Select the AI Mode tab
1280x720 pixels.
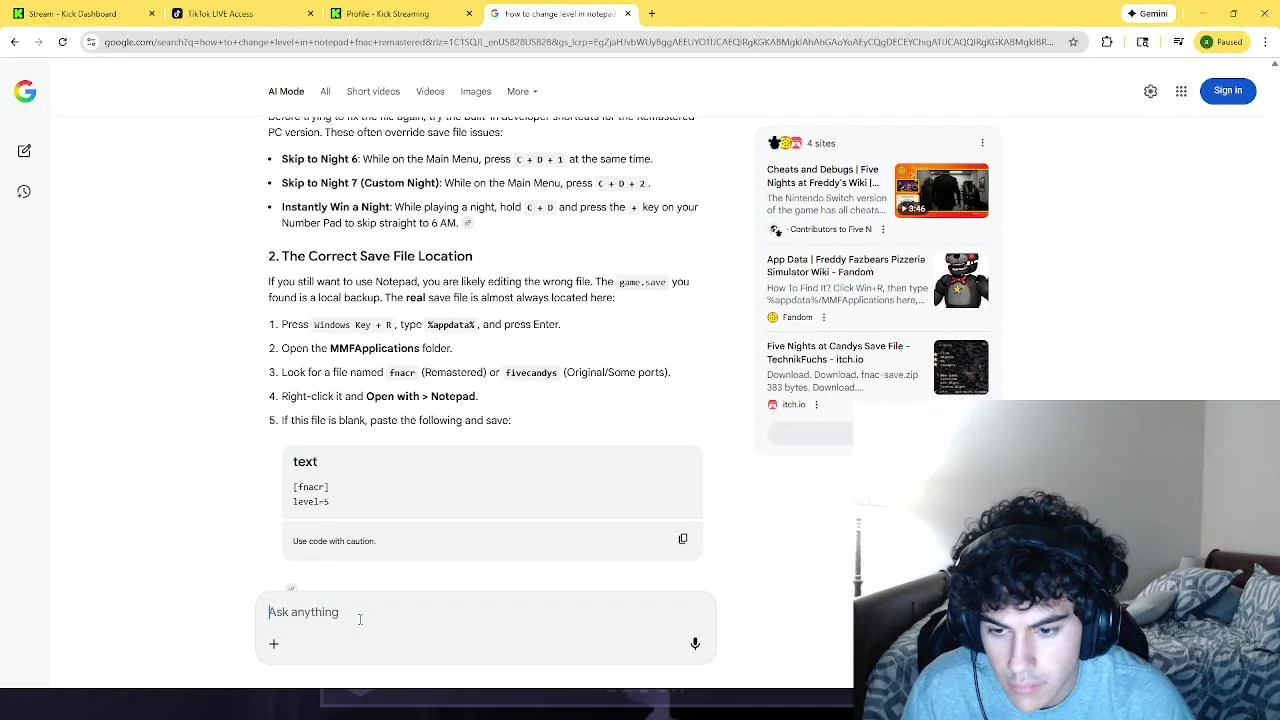click(286, 92)
